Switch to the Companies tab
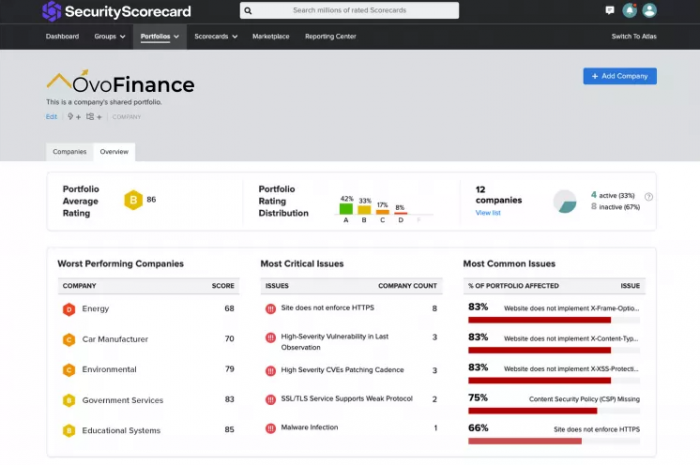The width and height of the screenshot is (700, 465). 70,152
